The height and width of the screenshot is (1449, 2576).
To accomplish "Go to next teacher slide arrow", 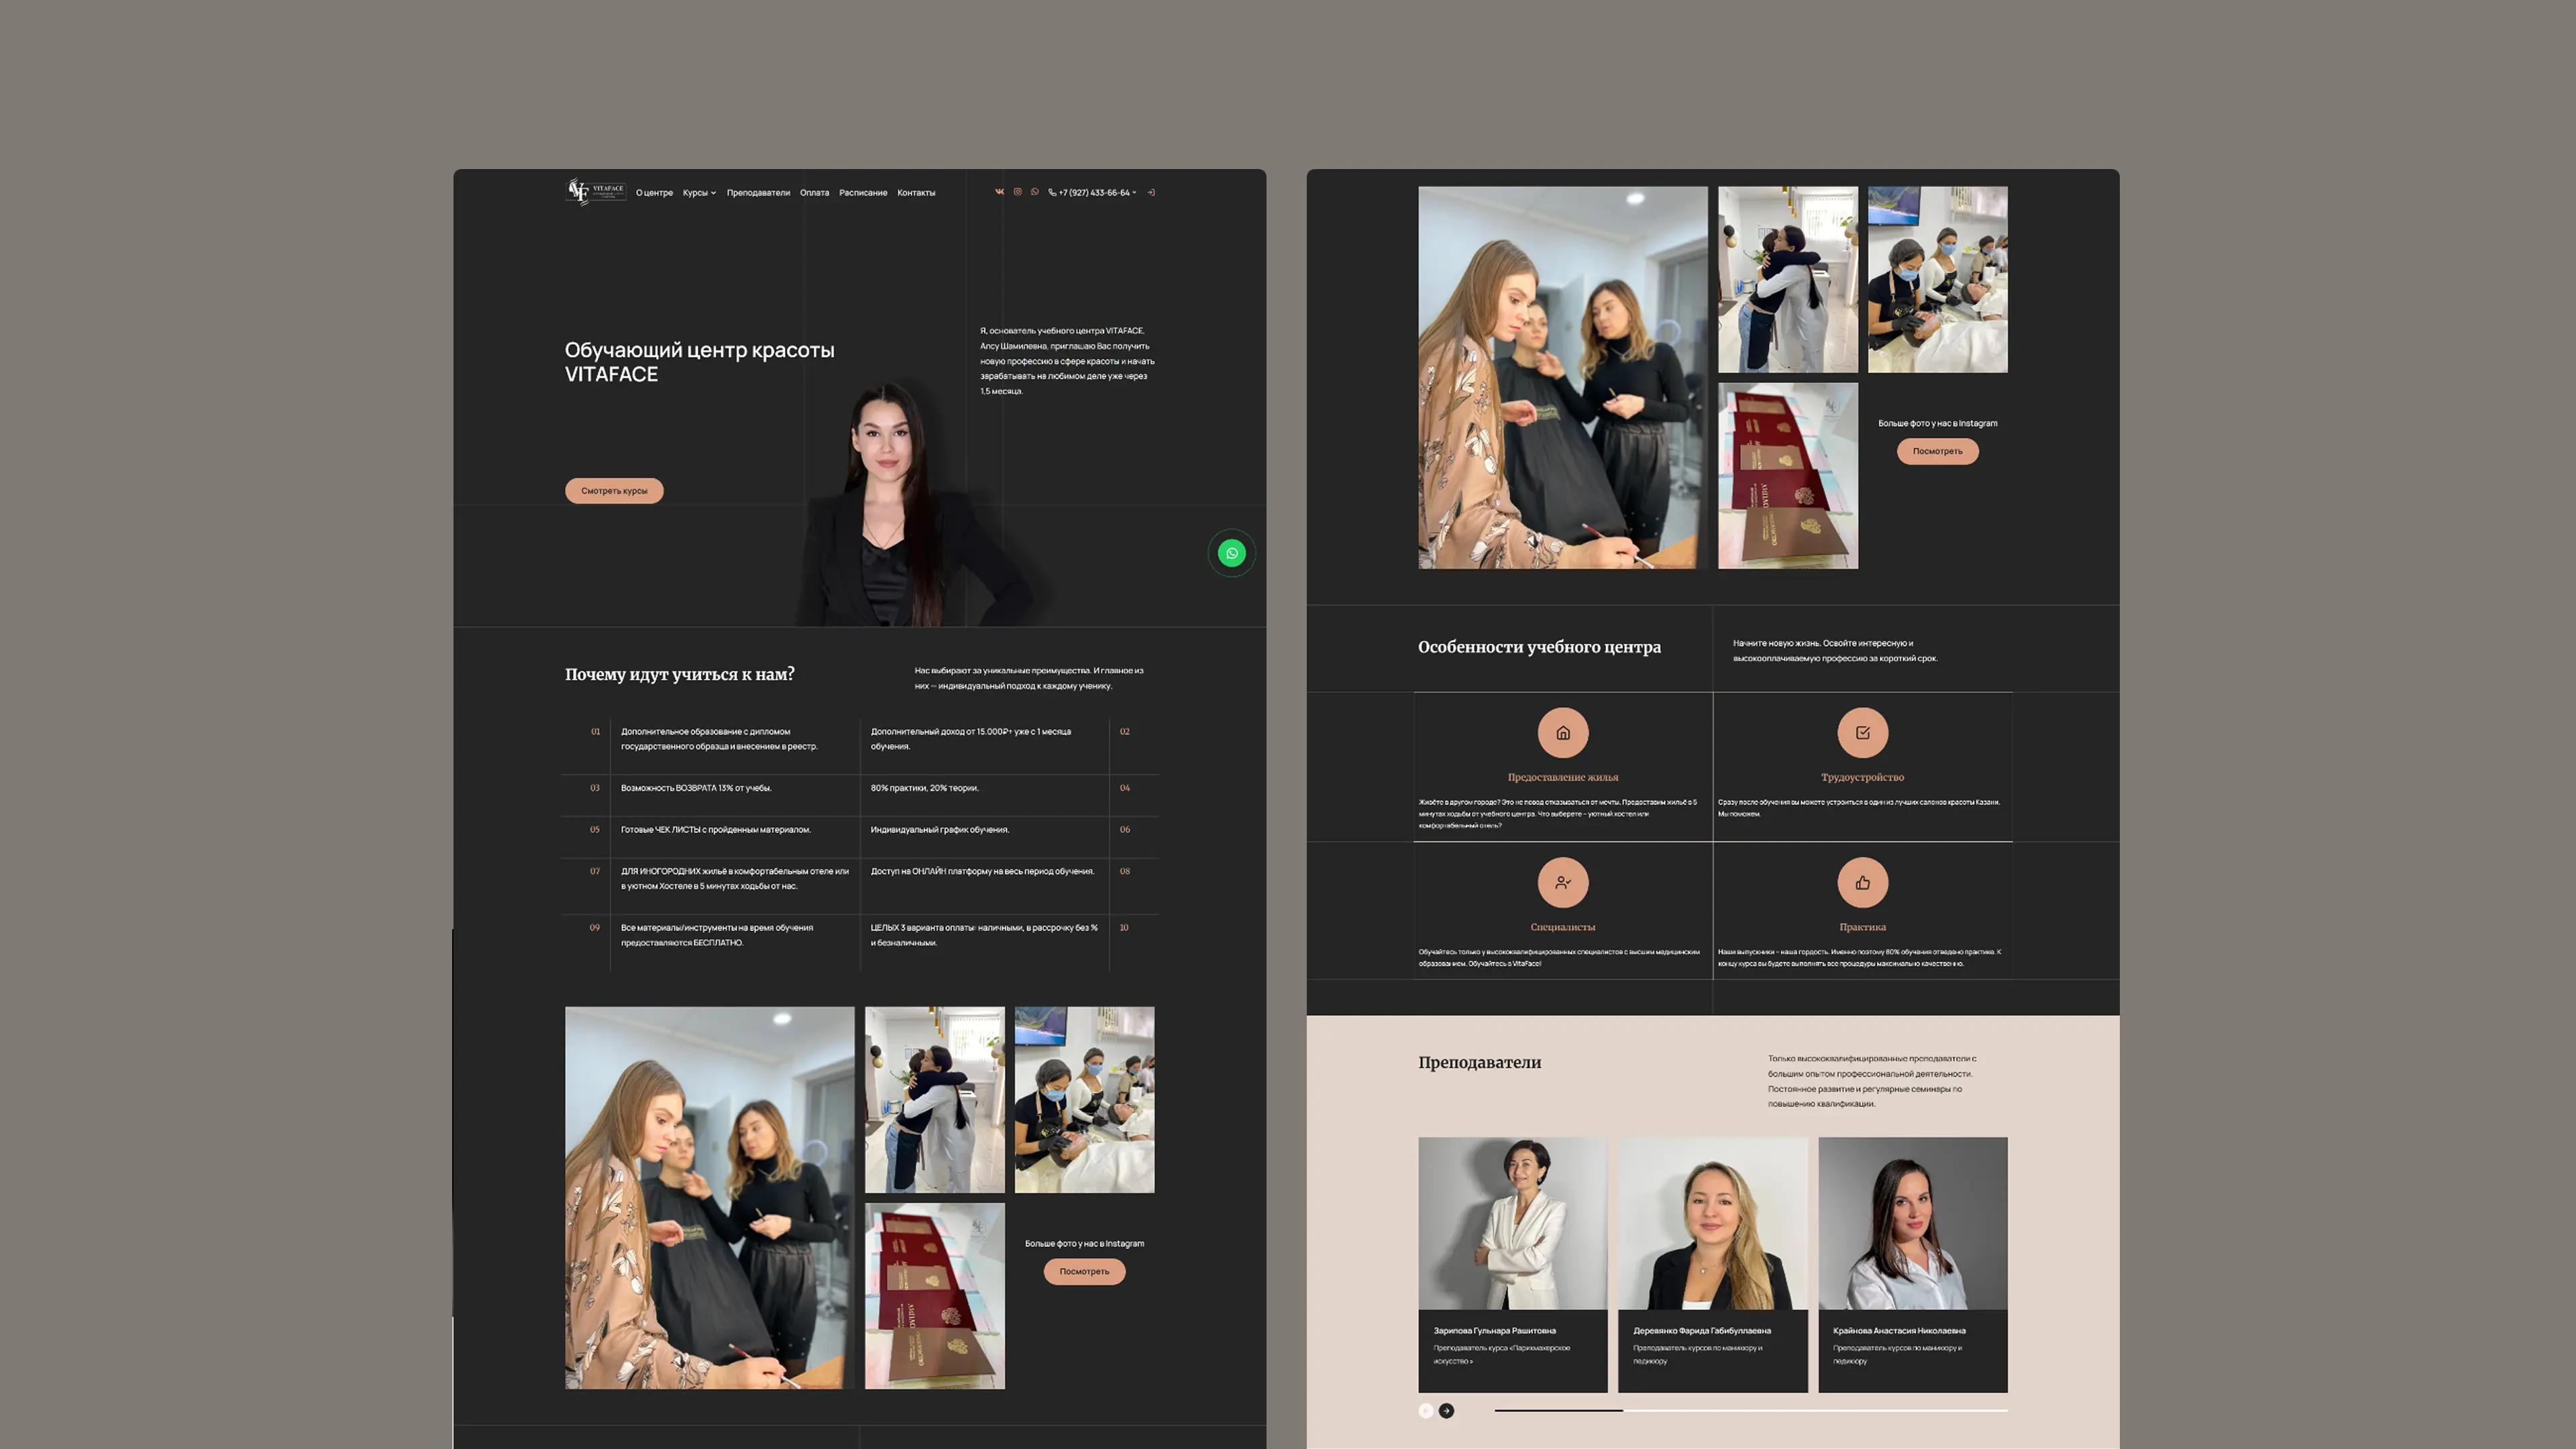I will coord(1446,1411).
